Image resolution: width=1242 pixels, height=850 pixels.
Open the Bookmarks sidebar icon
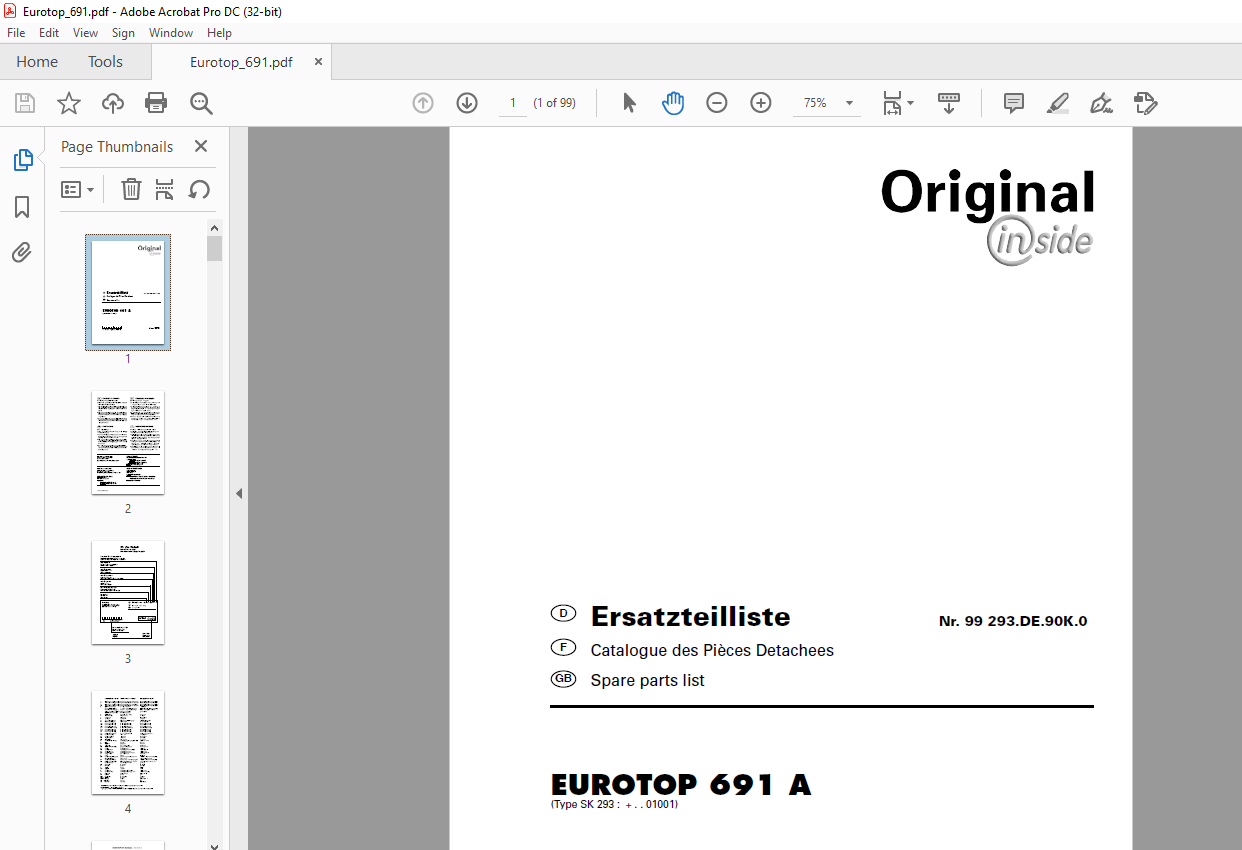point(22,207)
